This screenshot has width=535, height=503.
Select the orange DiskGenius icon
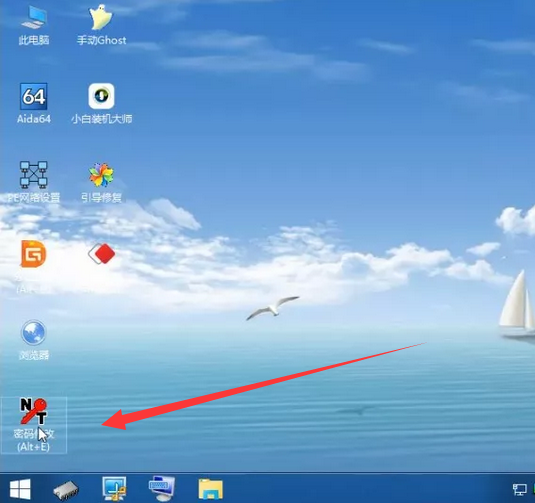[33, 254]
